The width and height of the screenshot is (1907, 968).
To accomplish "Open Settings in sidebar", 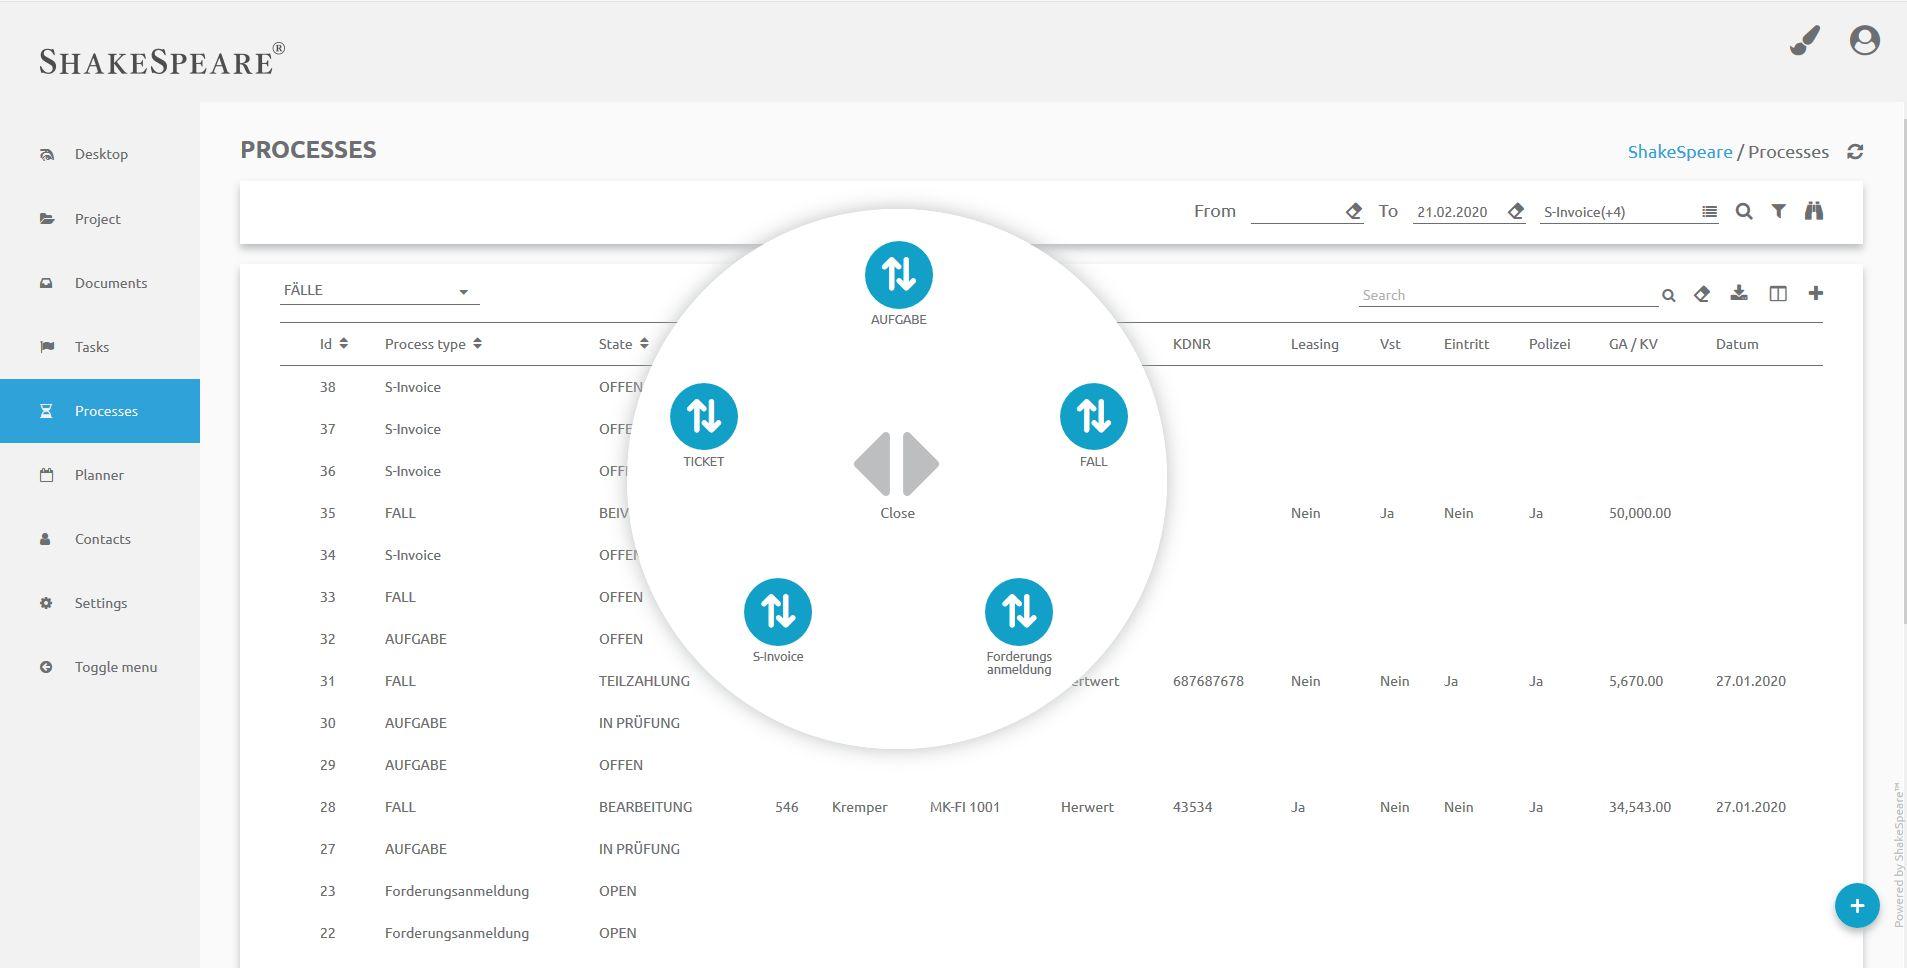I will 100,603.
